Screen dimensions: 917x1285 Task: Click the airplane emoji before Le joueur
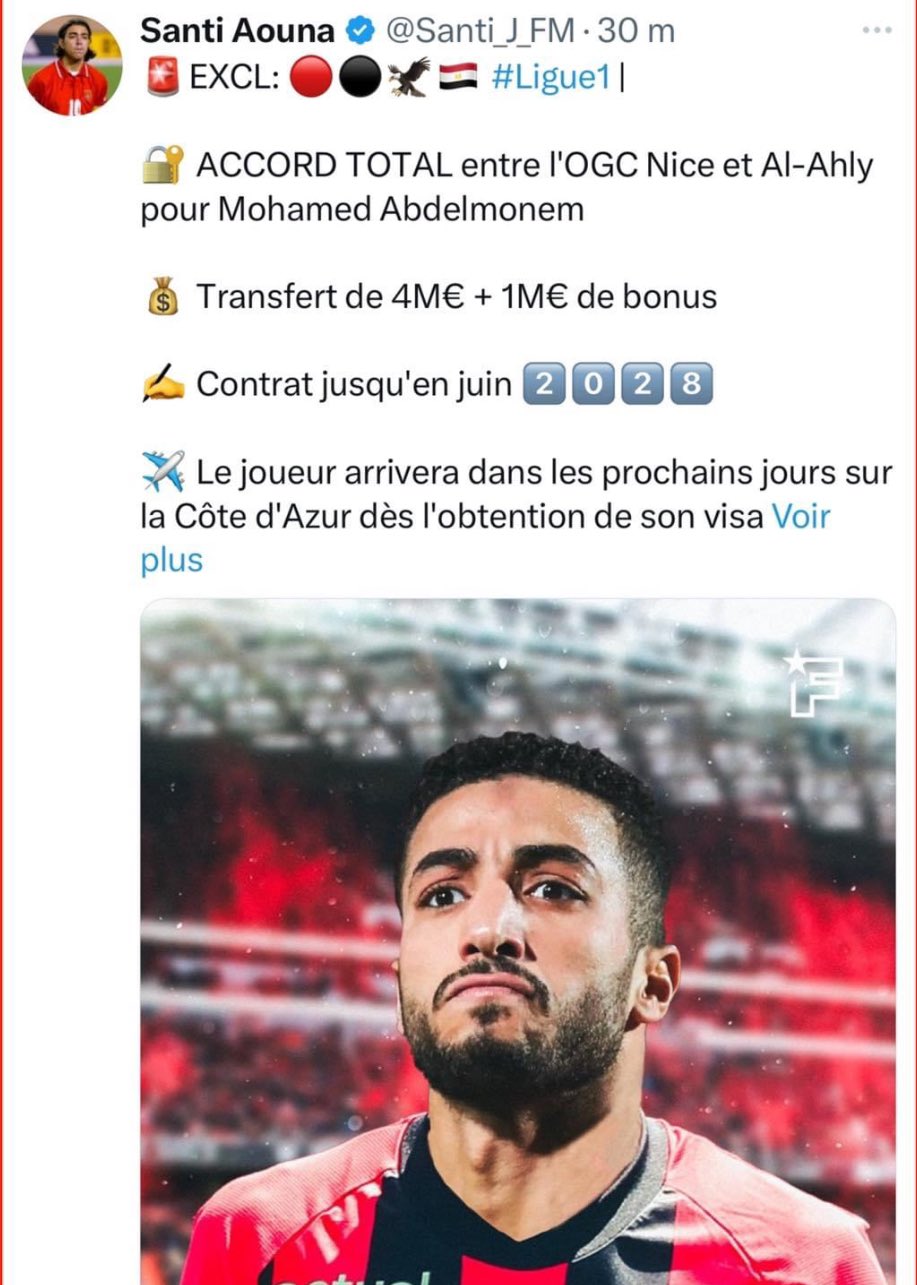pos(163,470)
